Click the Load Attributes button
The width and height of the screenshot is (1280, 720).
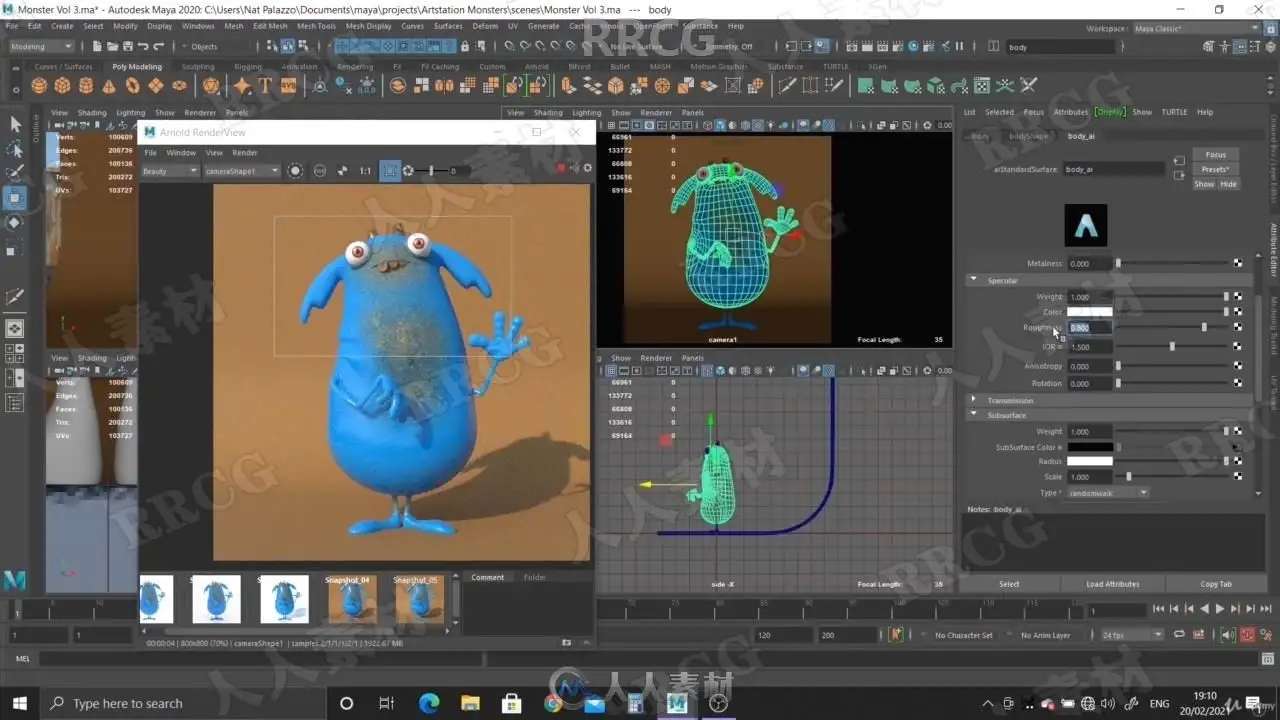point(1113,584)
